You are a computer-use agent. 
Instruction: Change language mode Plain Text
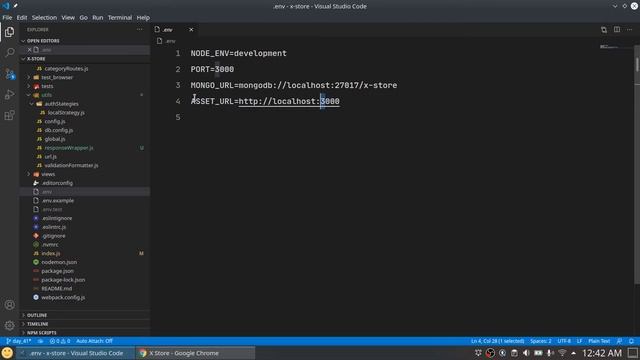click(x=599, y=341)
